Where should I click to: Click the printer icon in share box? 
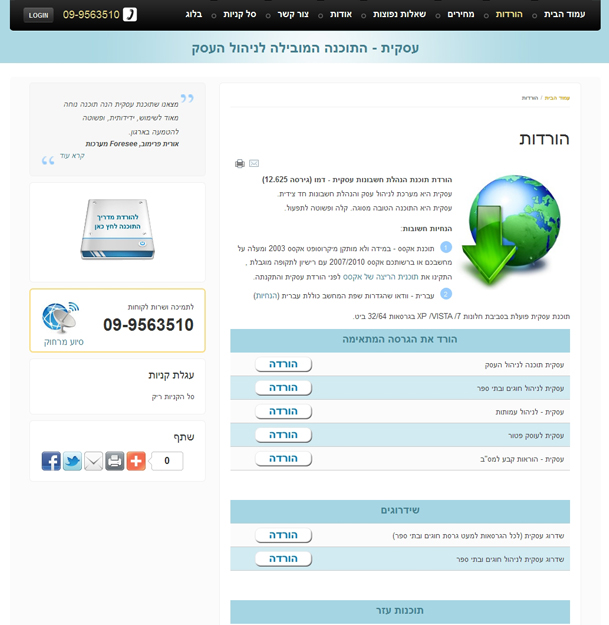pos(115,461)
